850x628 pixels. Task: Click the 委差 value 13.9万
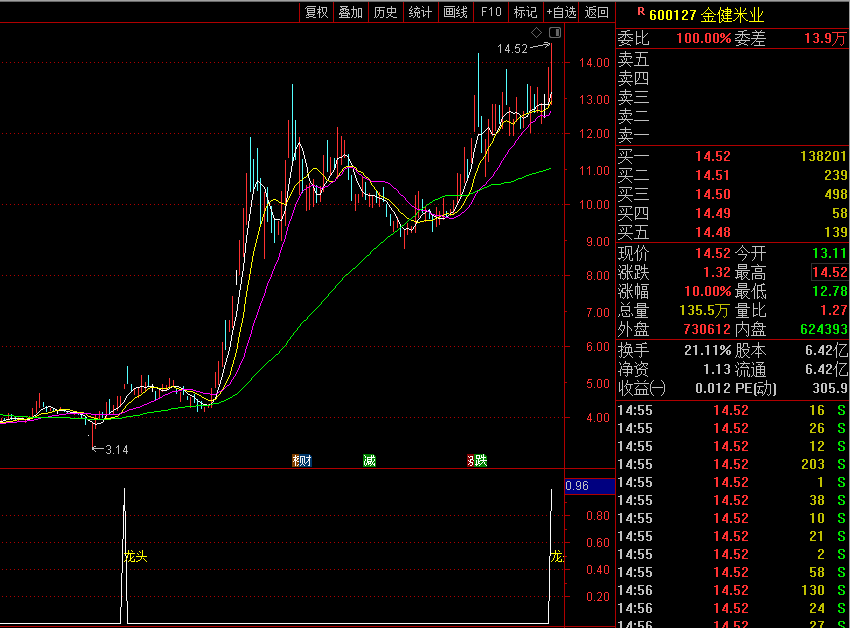tap(825, 39)
